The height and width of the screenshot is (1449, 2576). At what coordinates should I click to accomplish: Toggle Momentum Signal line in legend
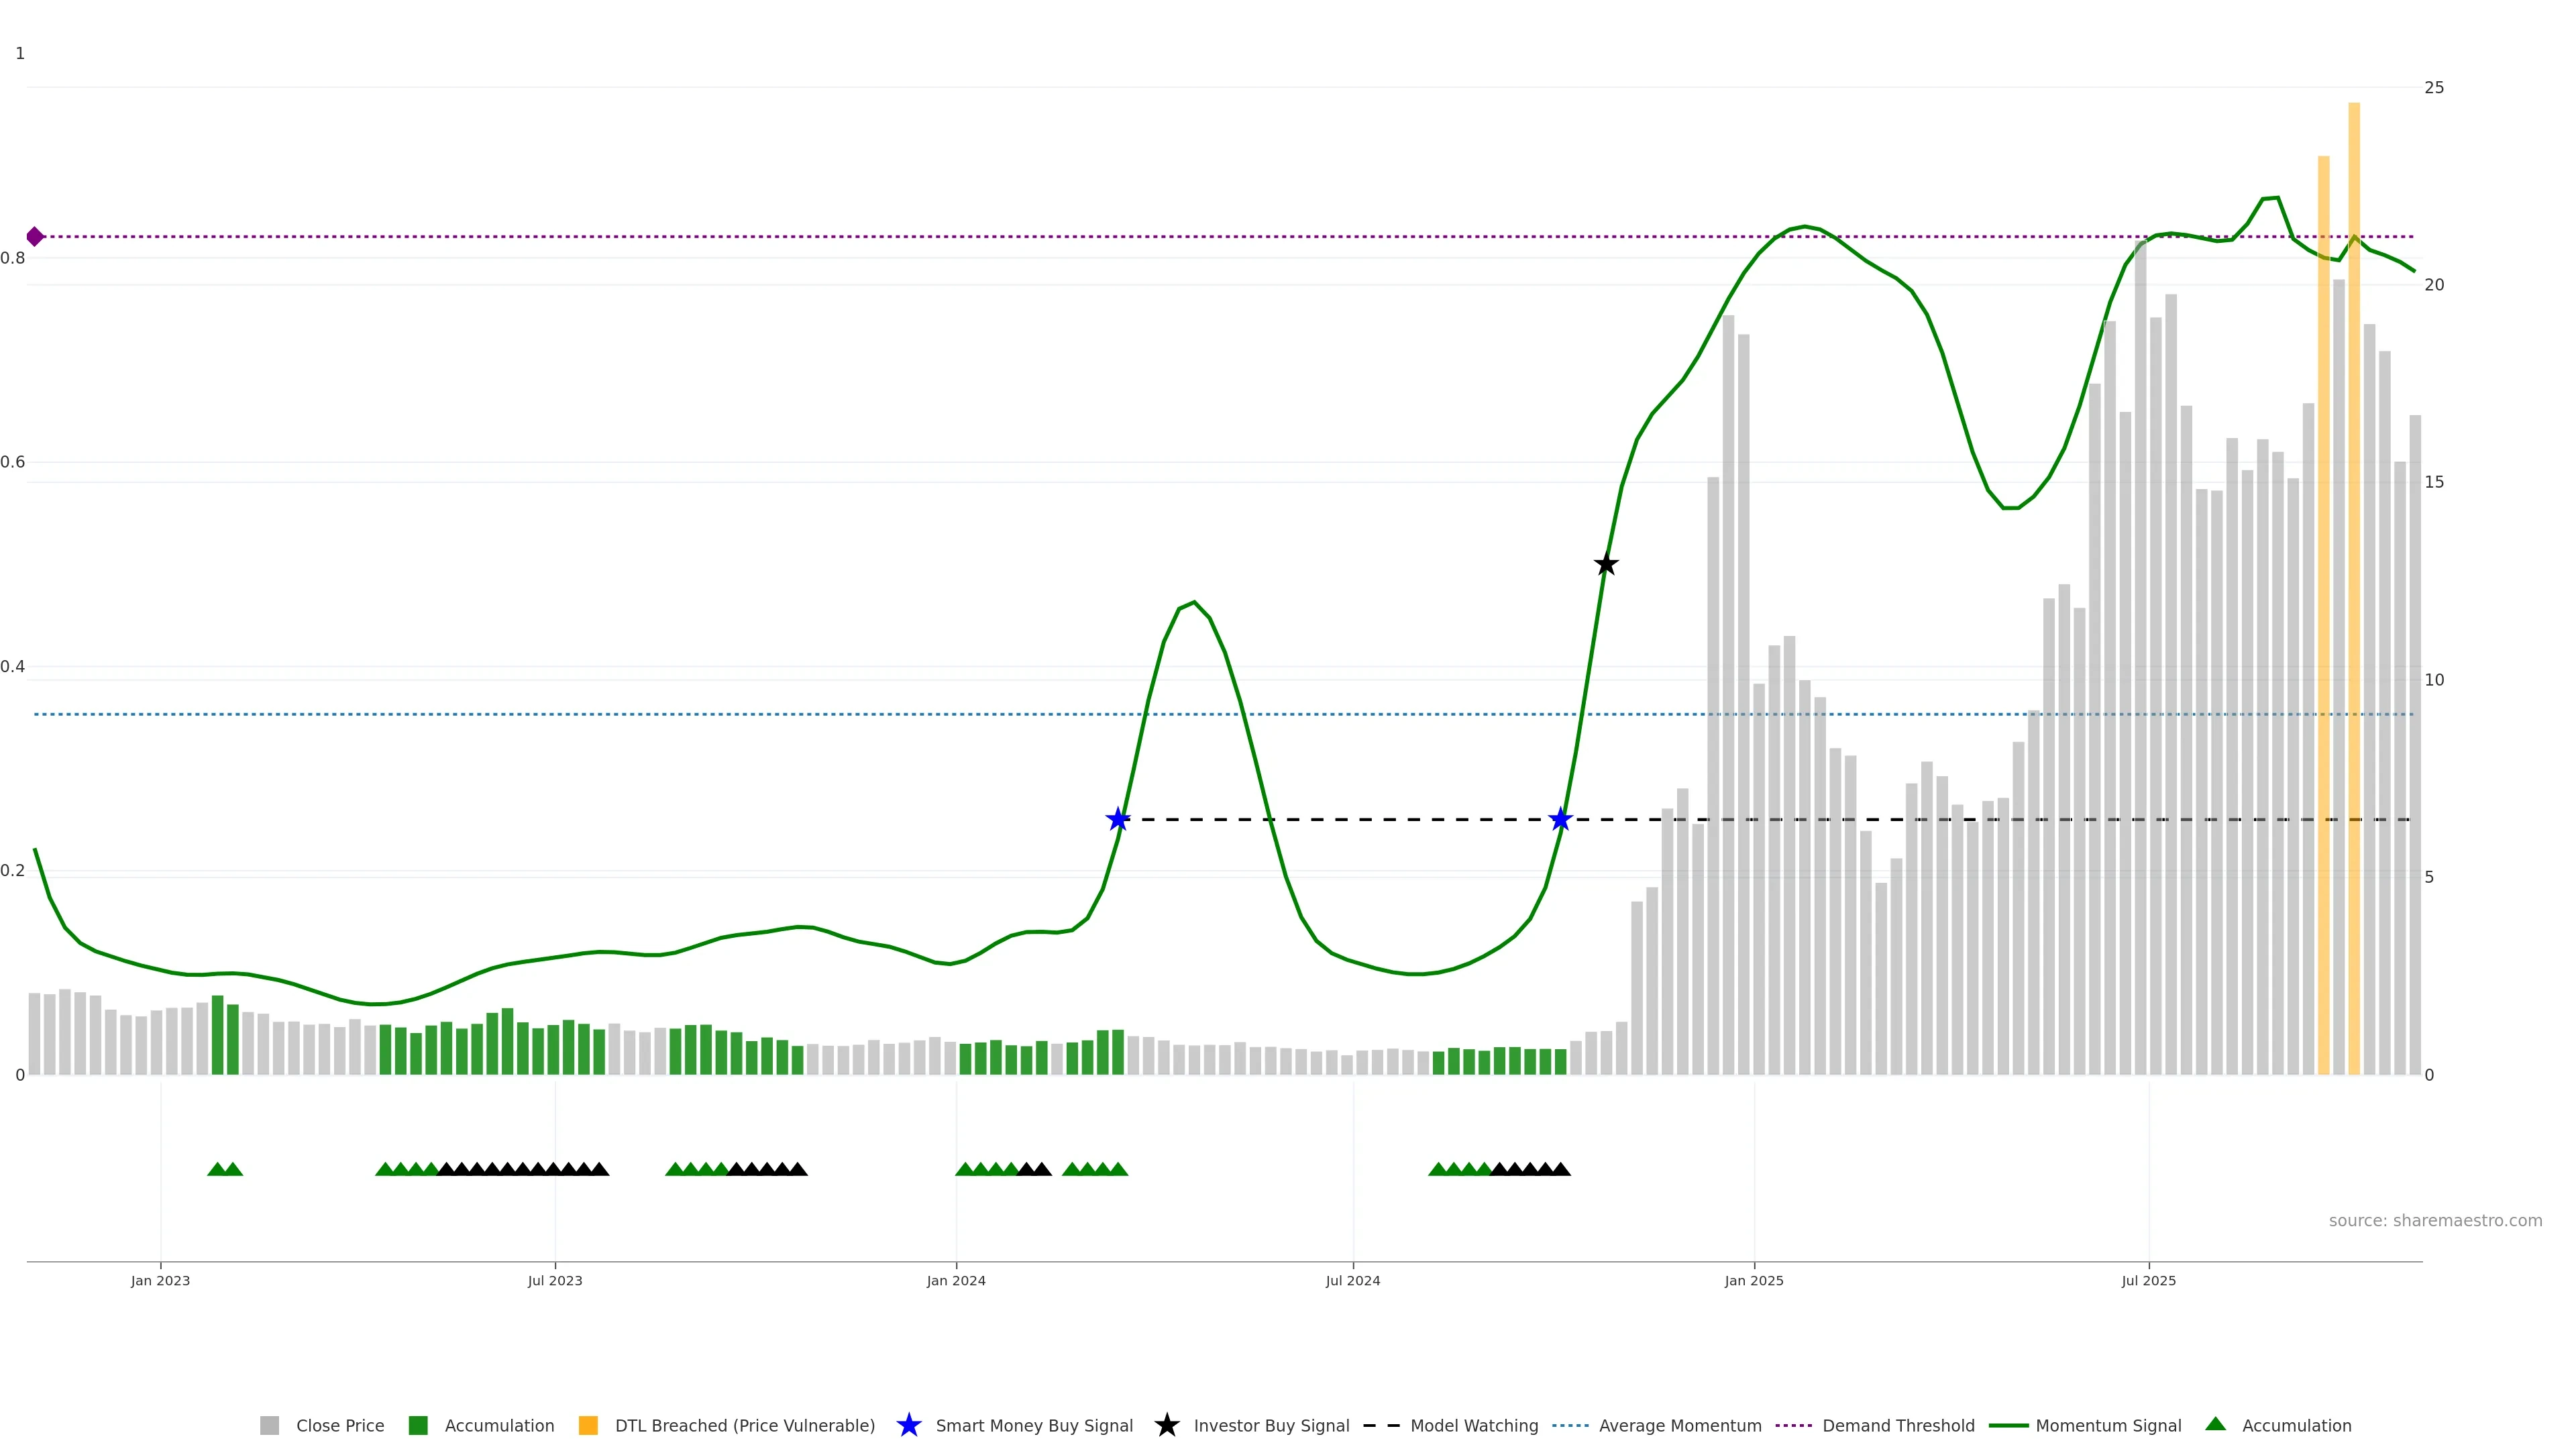(x=2108, y=1426)
